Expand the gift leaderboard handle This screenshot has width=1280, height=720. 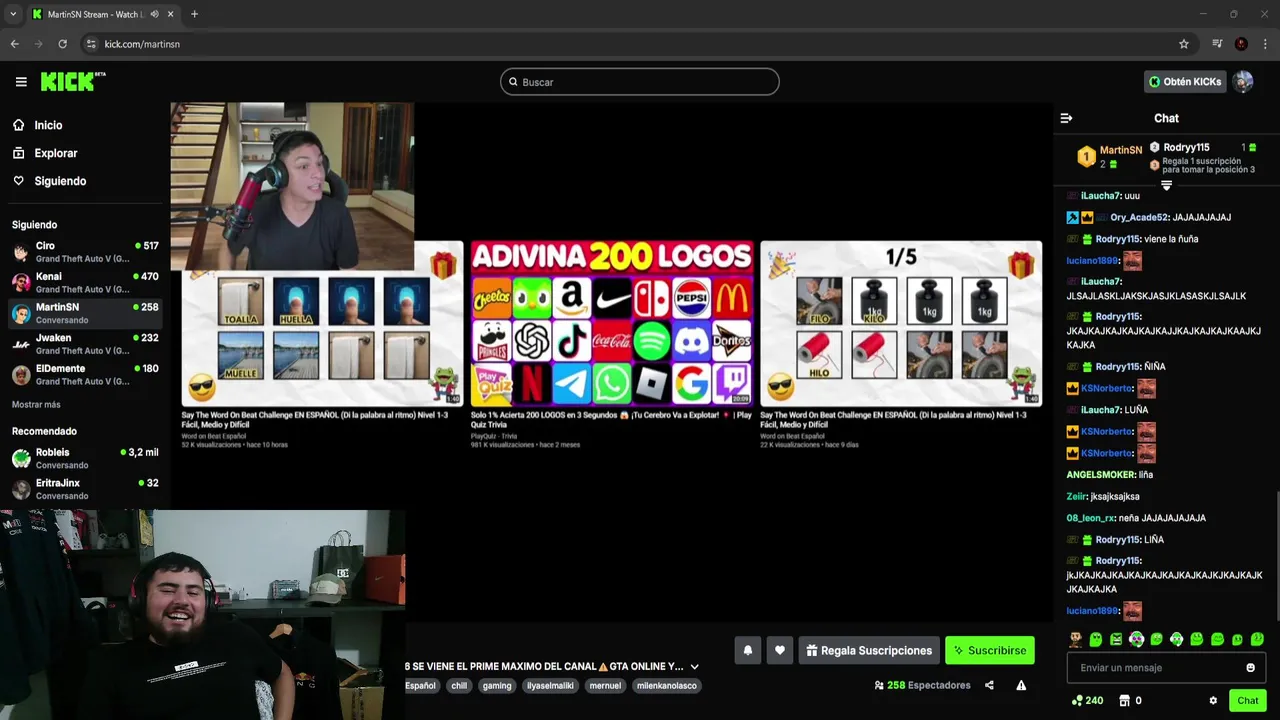coord(1166,185)
